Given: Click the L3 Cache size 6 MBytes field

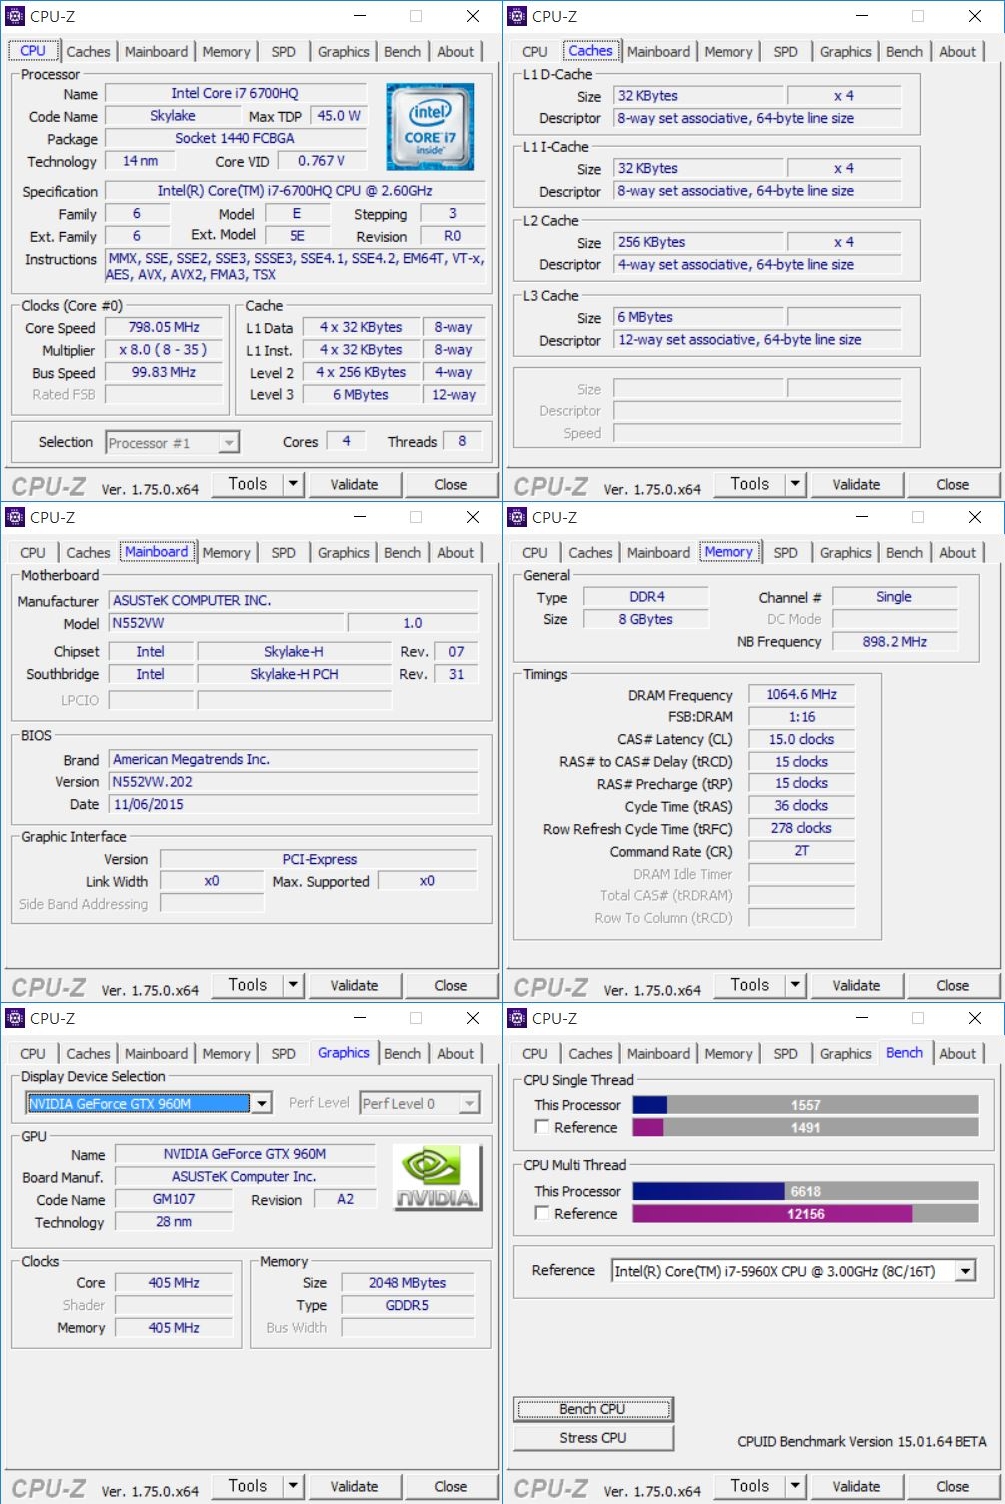Looking at the screenshot, I should (699, 317).
